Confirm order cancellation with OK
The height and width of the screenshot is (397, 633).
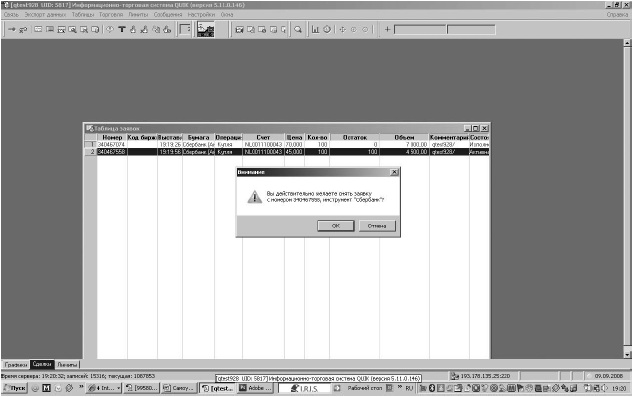click(335, 226)
